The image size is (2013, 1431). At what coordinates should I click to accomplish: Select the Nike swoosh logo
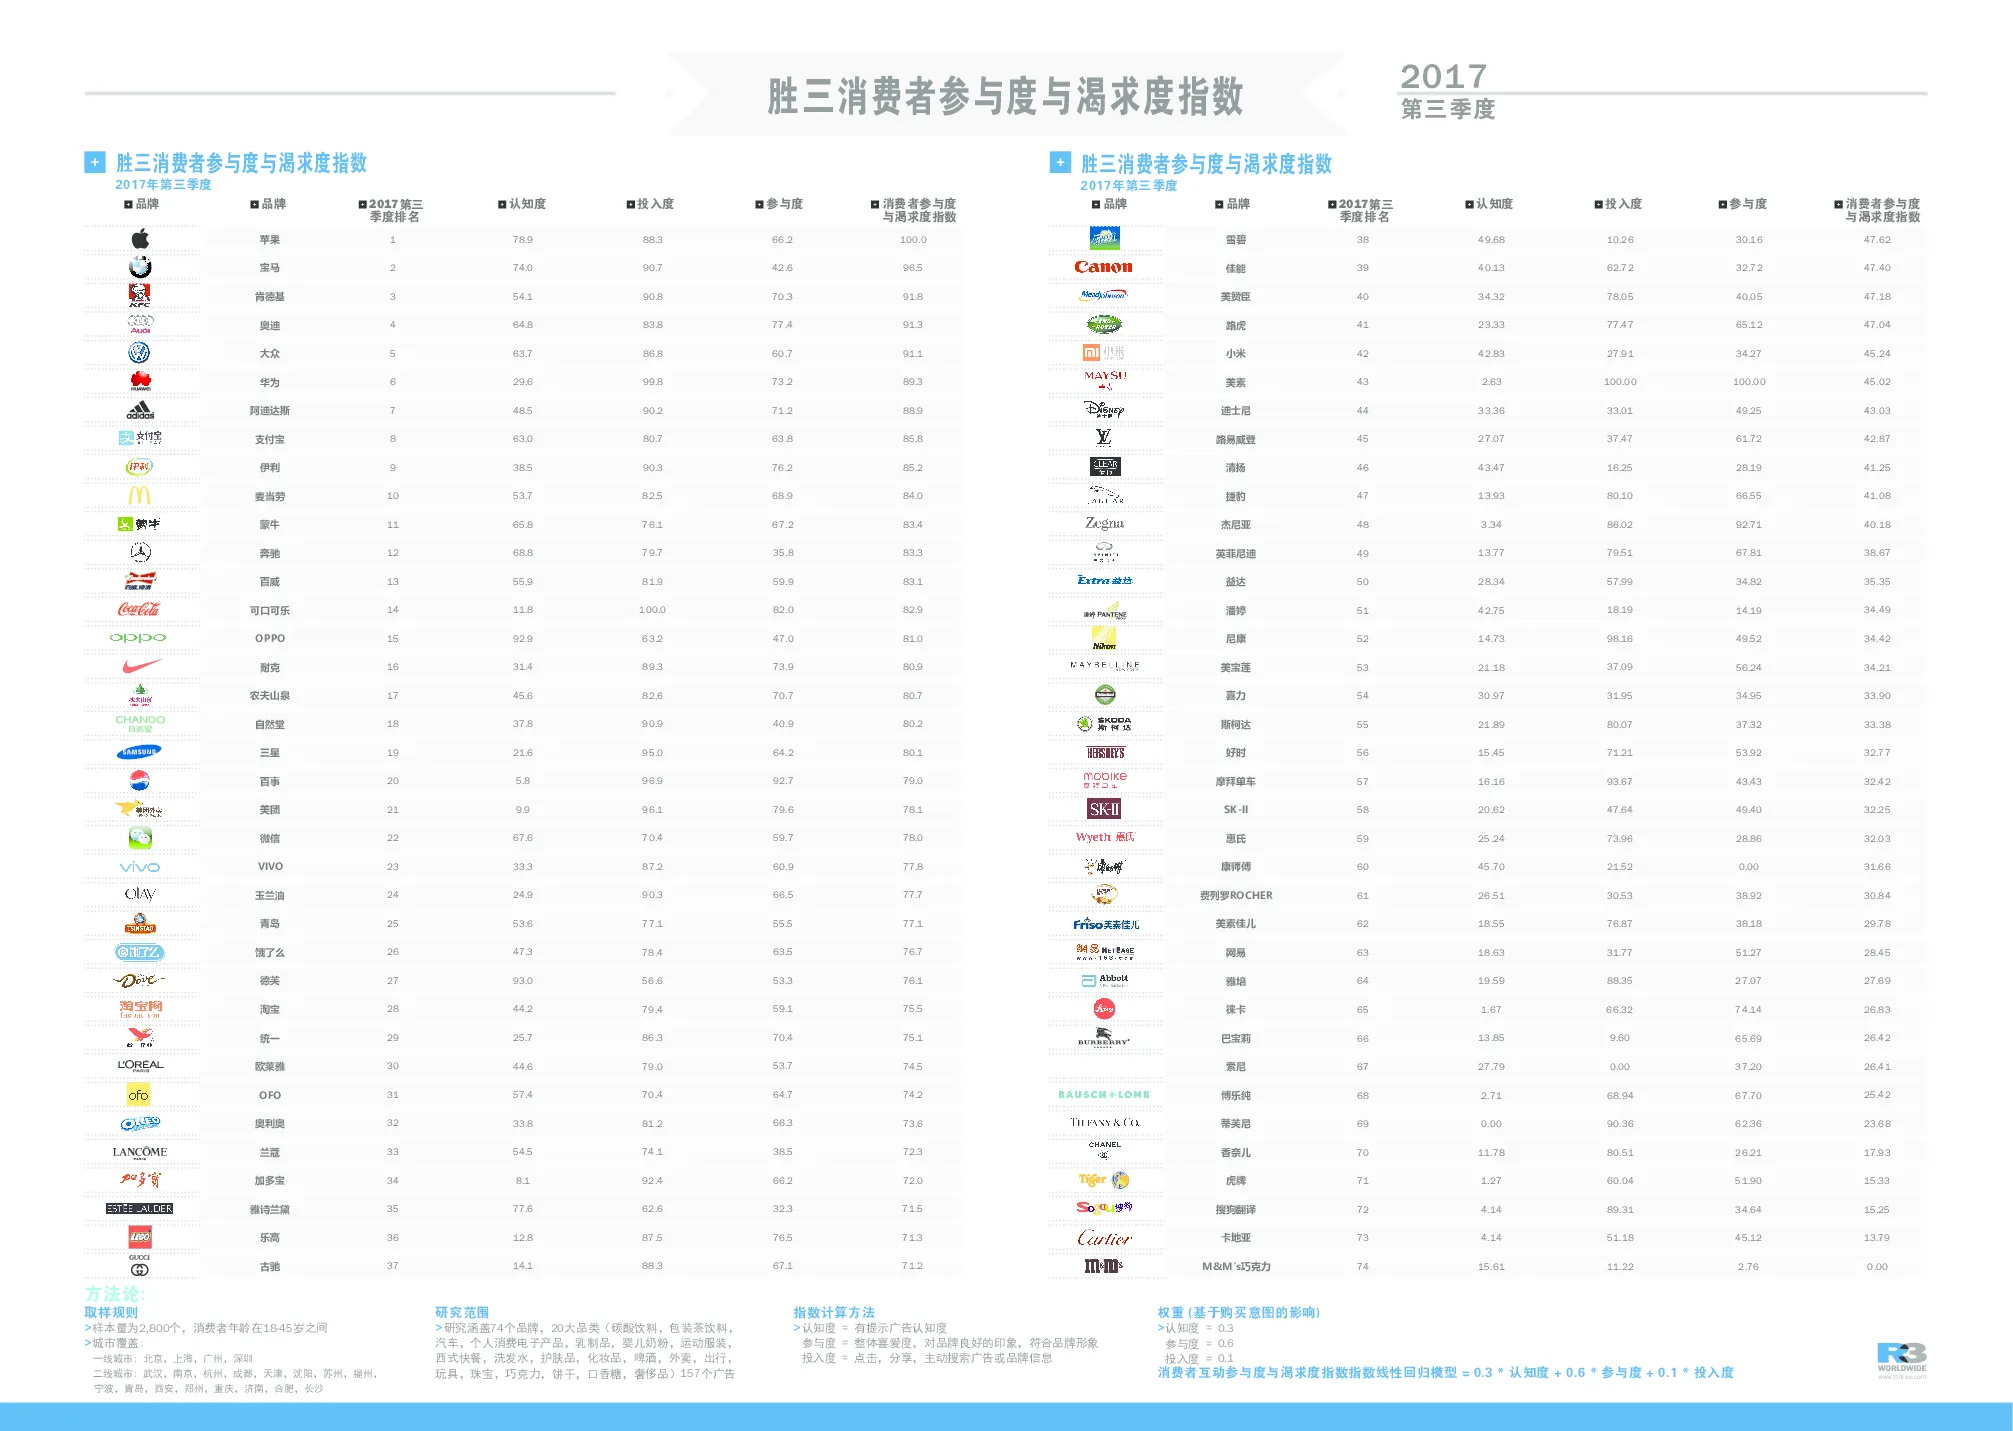(141, 666)
